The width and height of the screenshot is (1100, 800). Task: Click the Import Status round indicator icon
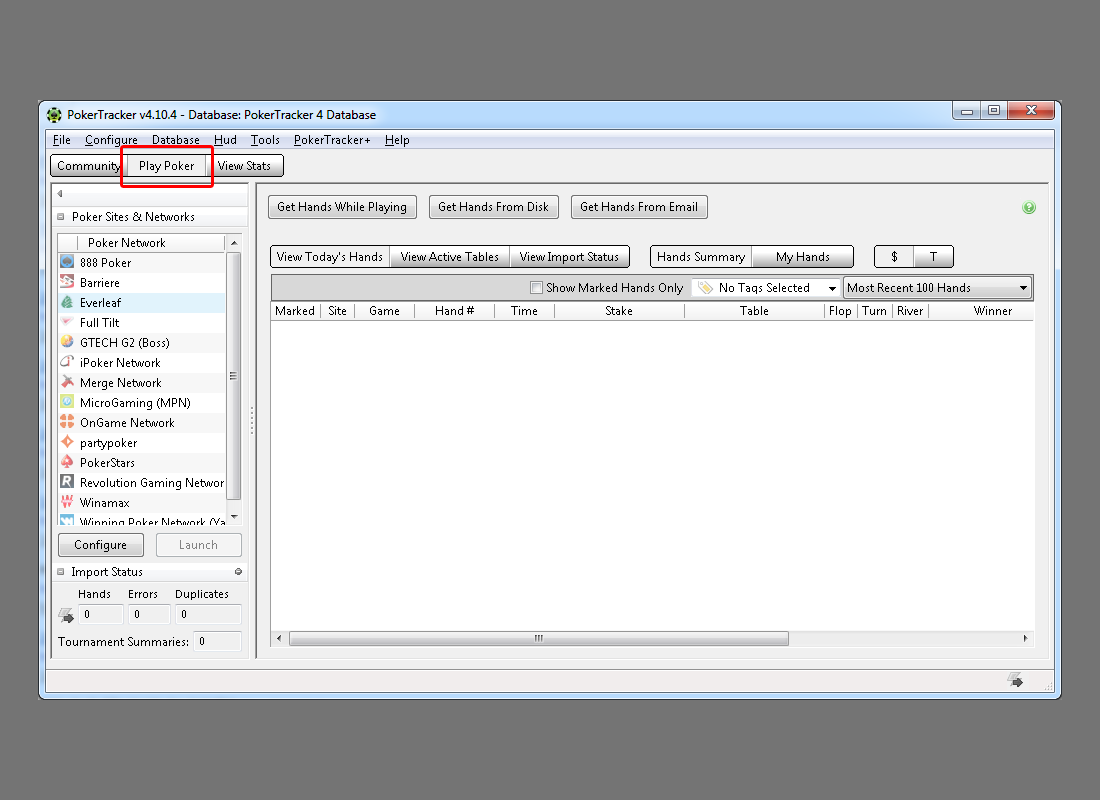pos(238,572)
